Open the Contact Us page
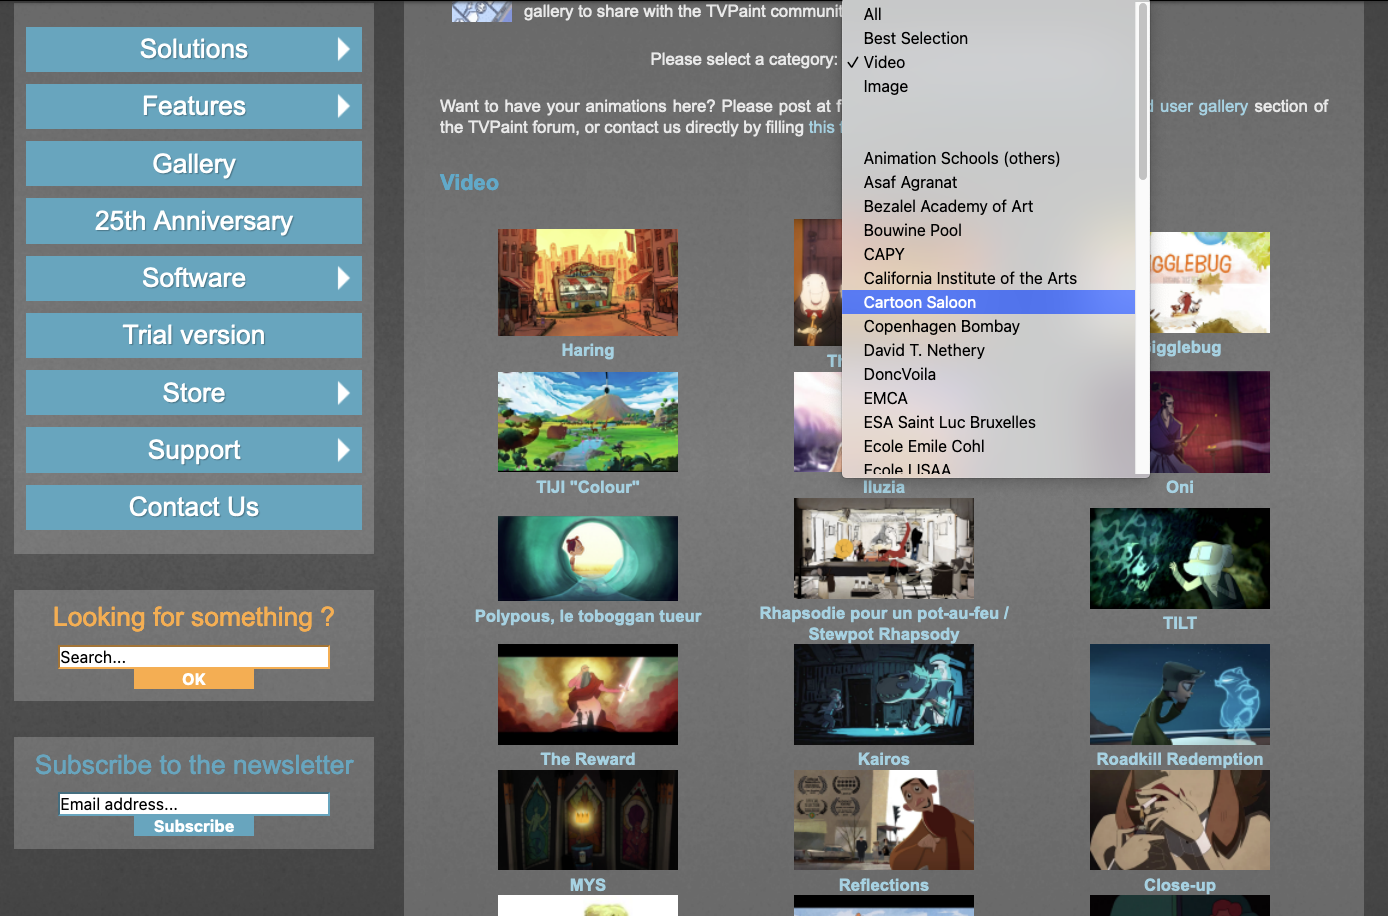 click(x=194, y=507)
